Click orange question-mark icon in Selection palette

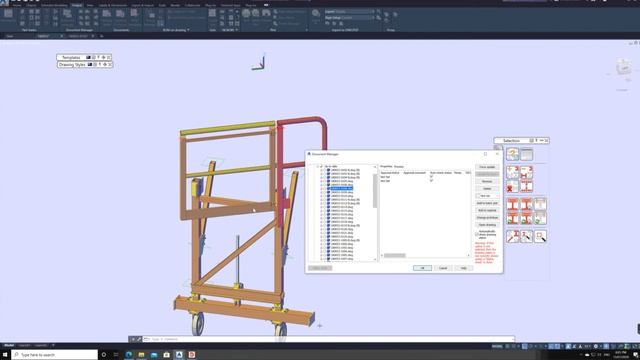513,154
